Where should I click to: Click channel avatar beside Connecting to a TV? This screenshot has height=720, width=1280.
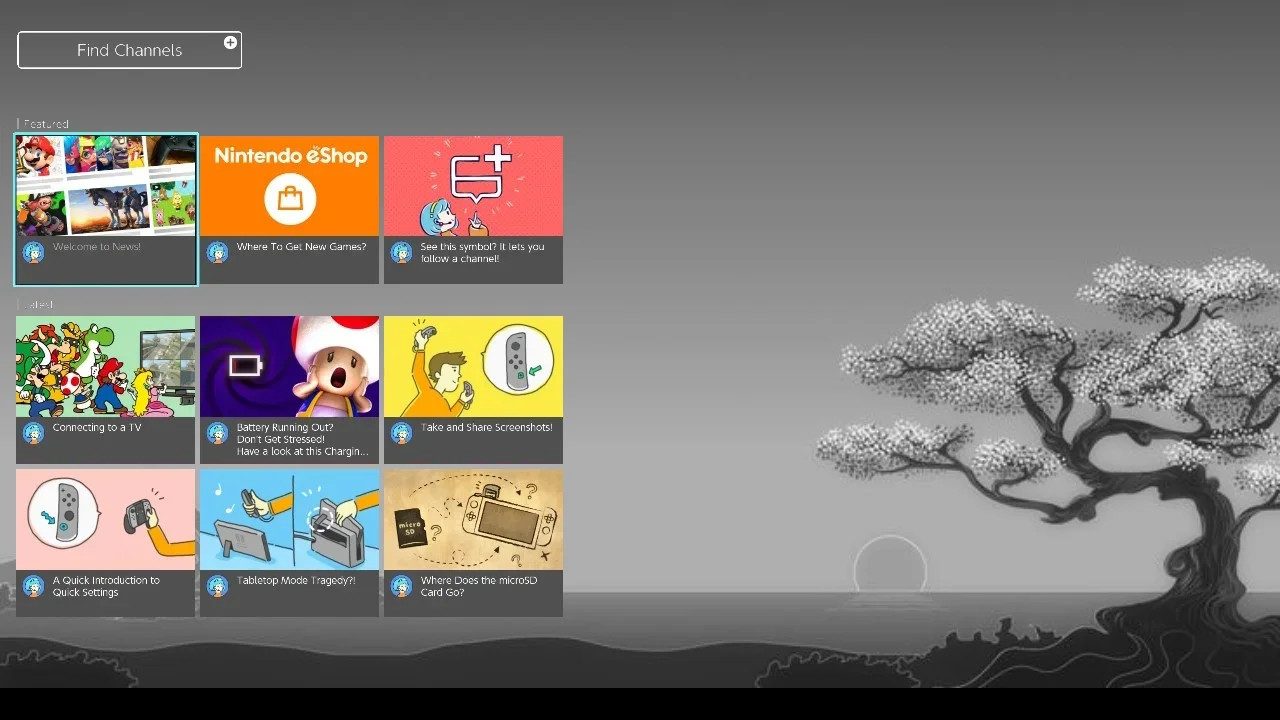click(x=34, y=433)
